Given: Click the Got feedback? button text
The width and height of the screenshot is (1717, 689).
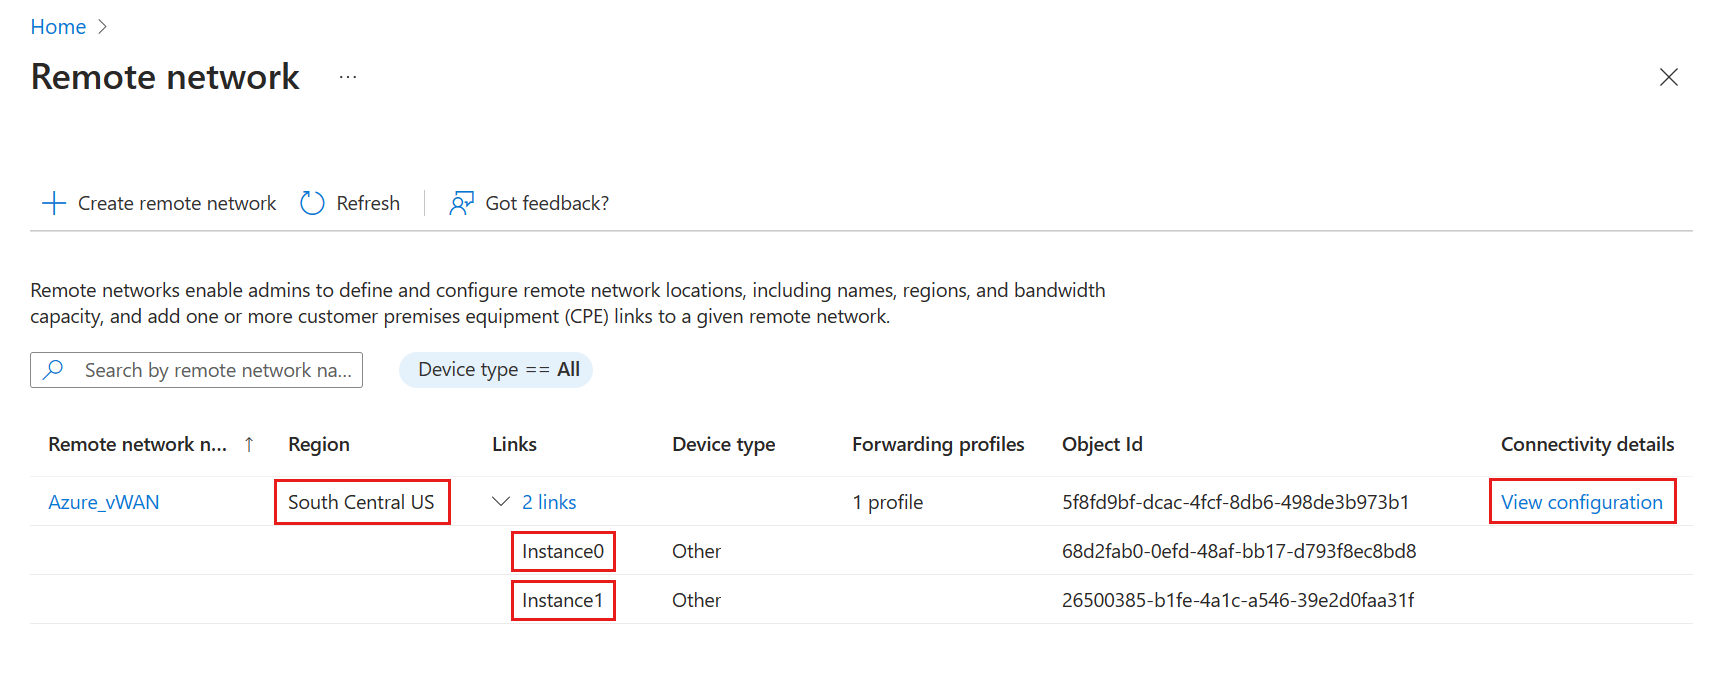Looking at the screenshot, I should pyautogui.click(x=547, y=203).
